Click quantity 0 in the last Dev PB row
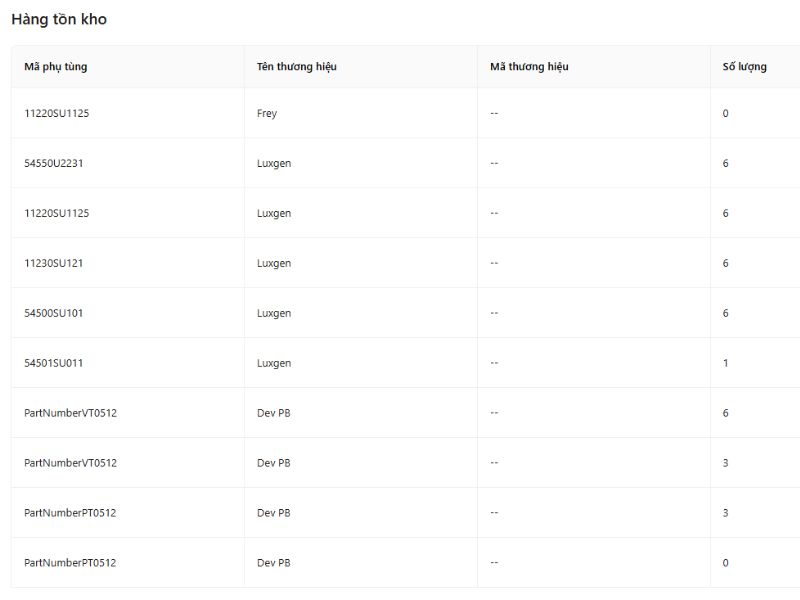The width and height of the screenshot is (800, 600). pos(726,563)
